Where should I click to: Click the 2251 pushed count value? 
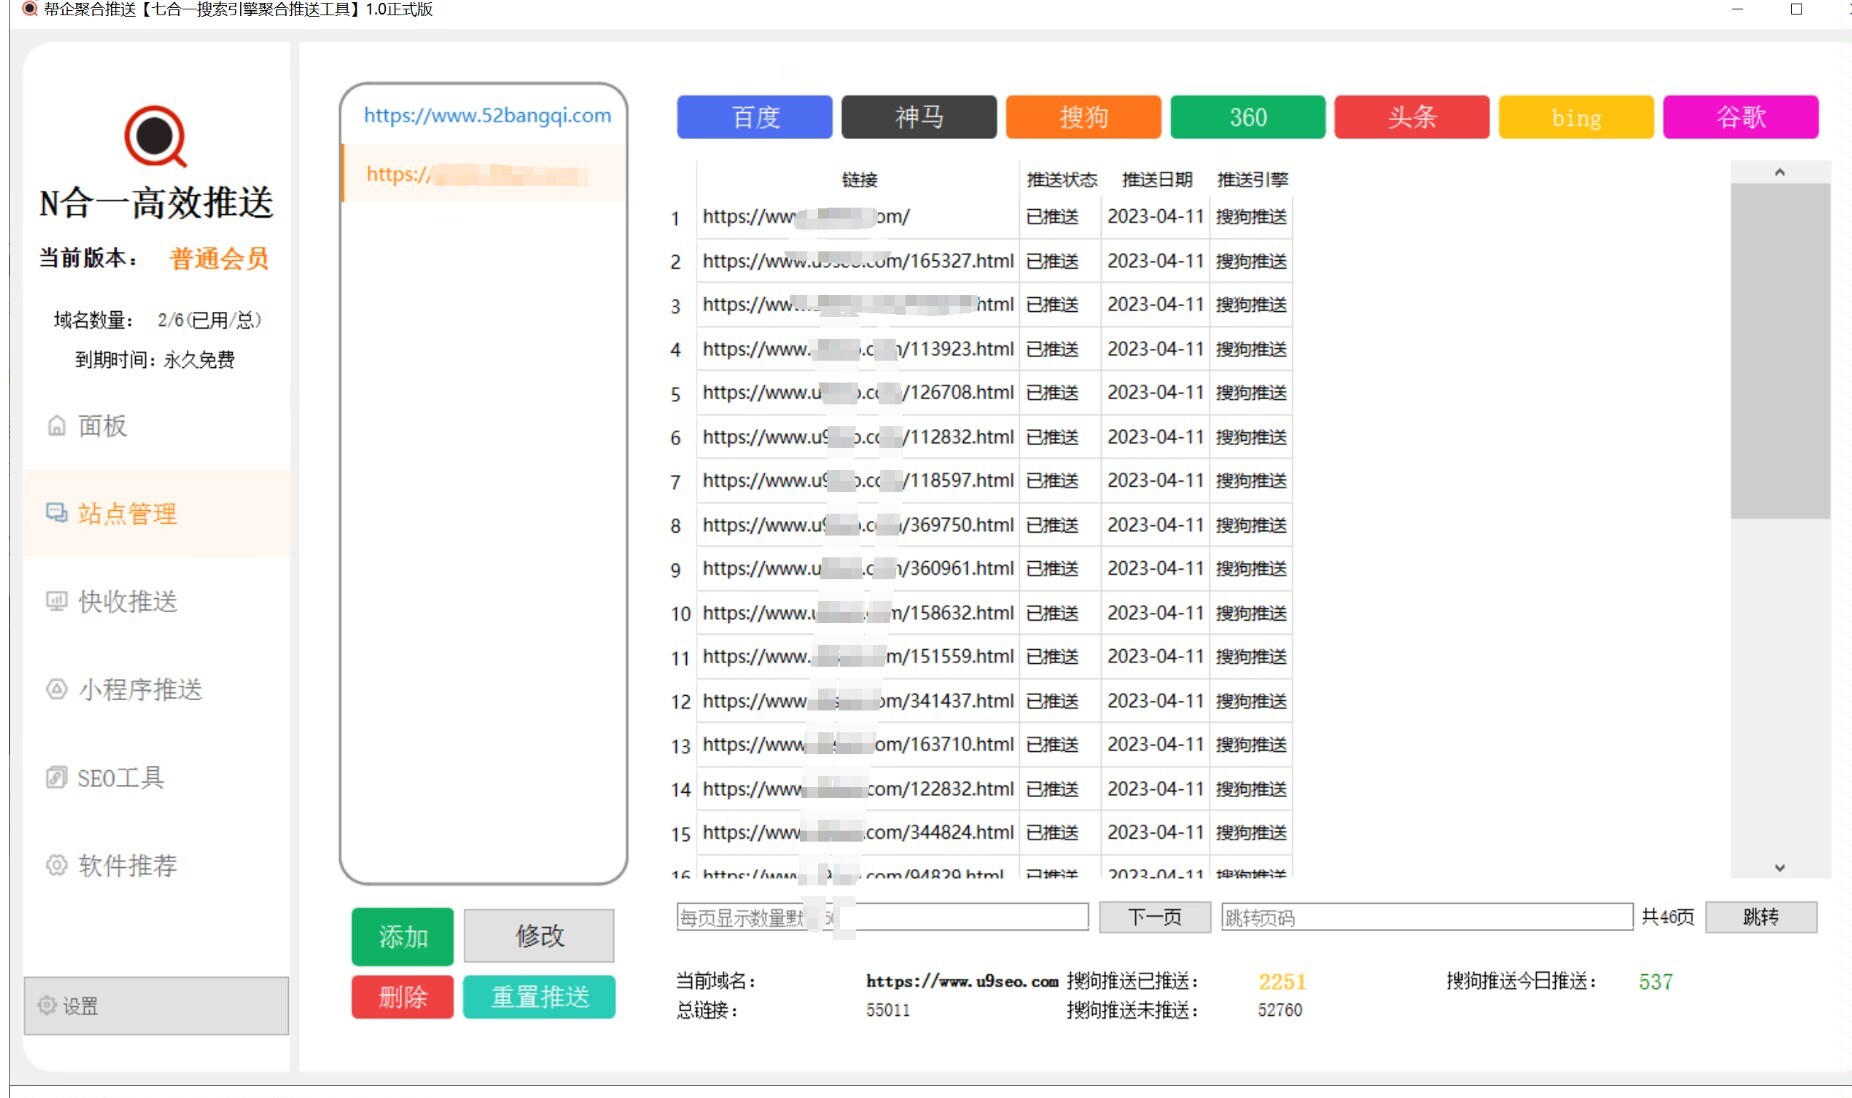(1282, 982)
